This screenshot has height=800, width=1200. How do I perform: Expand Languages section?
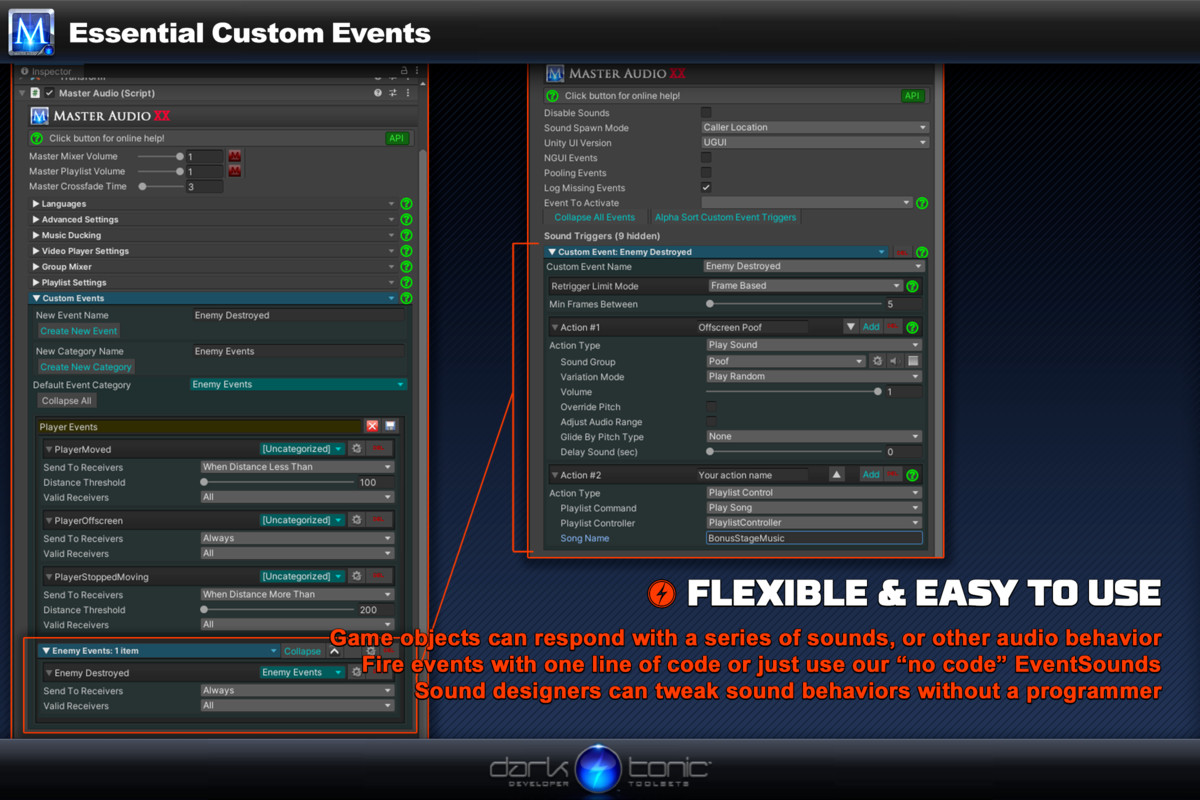click(37, 204)
